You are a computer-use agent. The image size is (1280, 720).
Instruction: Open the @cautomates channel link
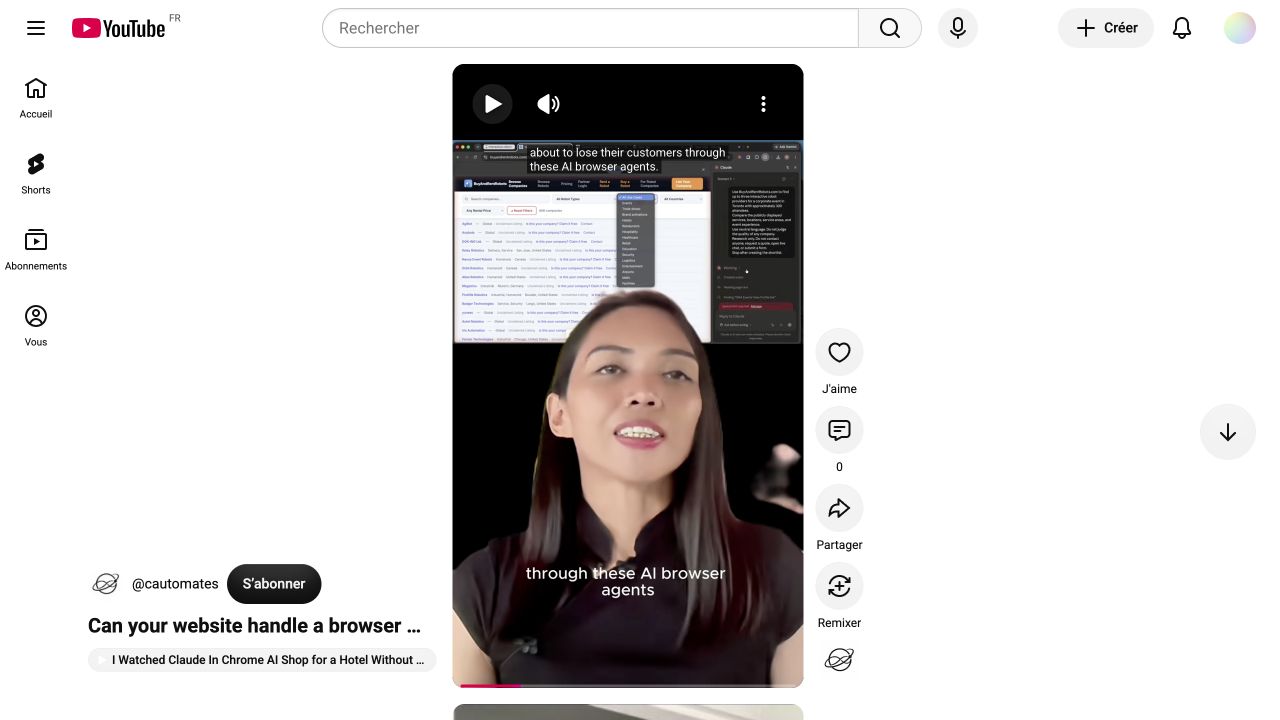pos(175,584)
